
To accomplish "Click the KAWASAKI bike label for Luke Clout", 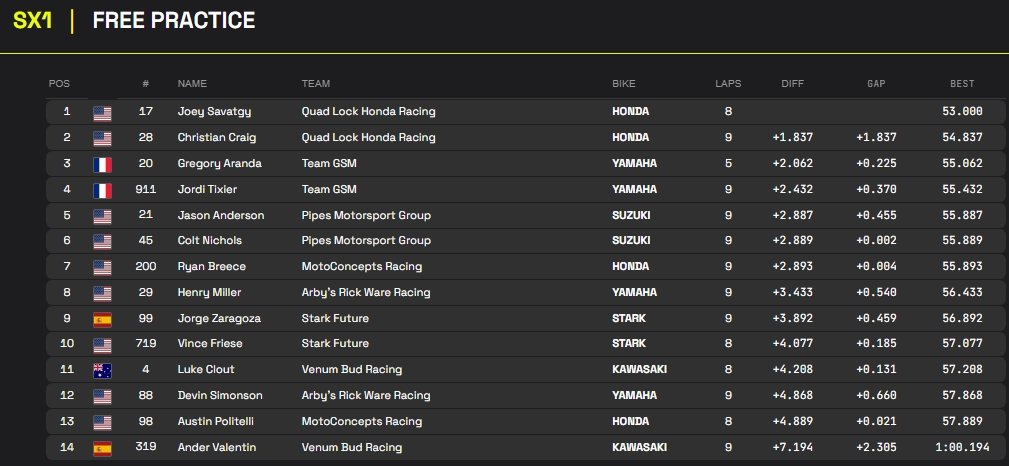I will 640,370.
